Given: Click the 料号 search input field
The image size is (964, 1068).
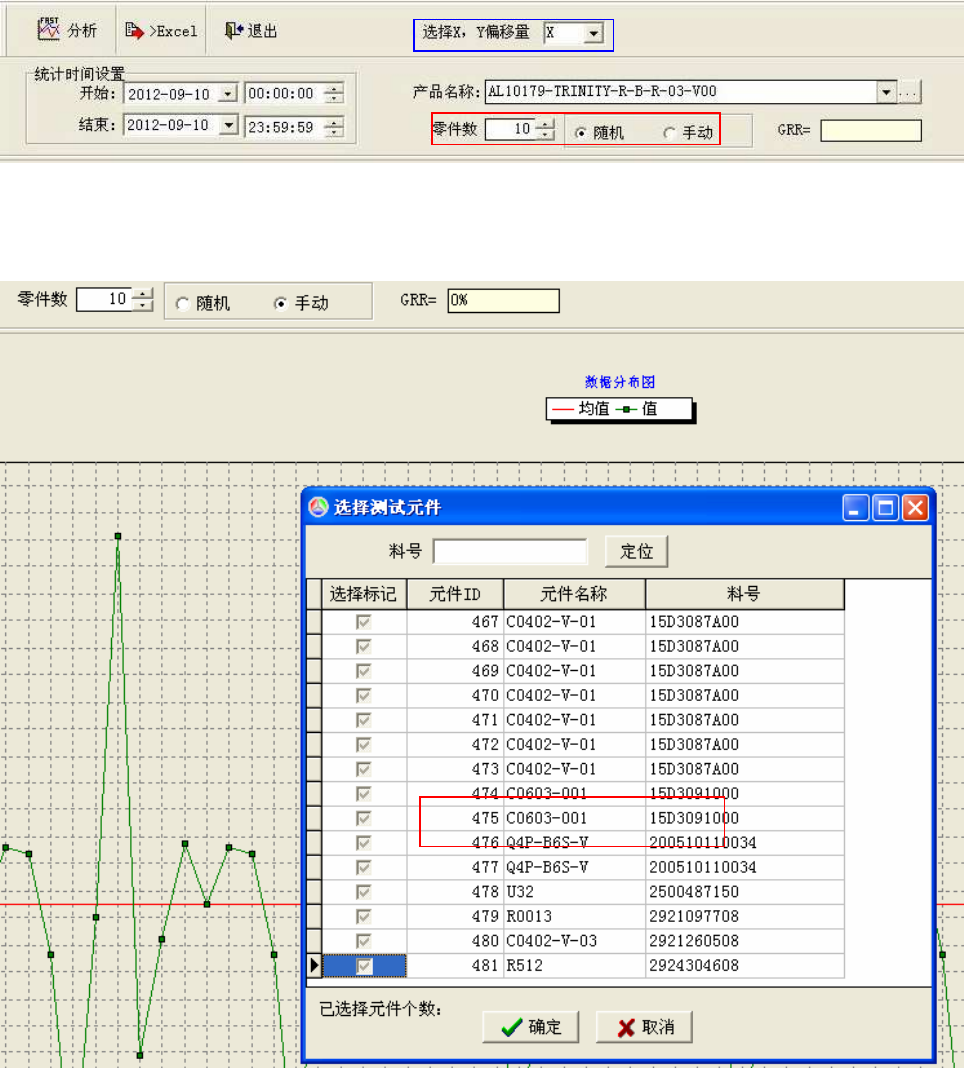Looking at the screenshot, I should coord(510,551).
